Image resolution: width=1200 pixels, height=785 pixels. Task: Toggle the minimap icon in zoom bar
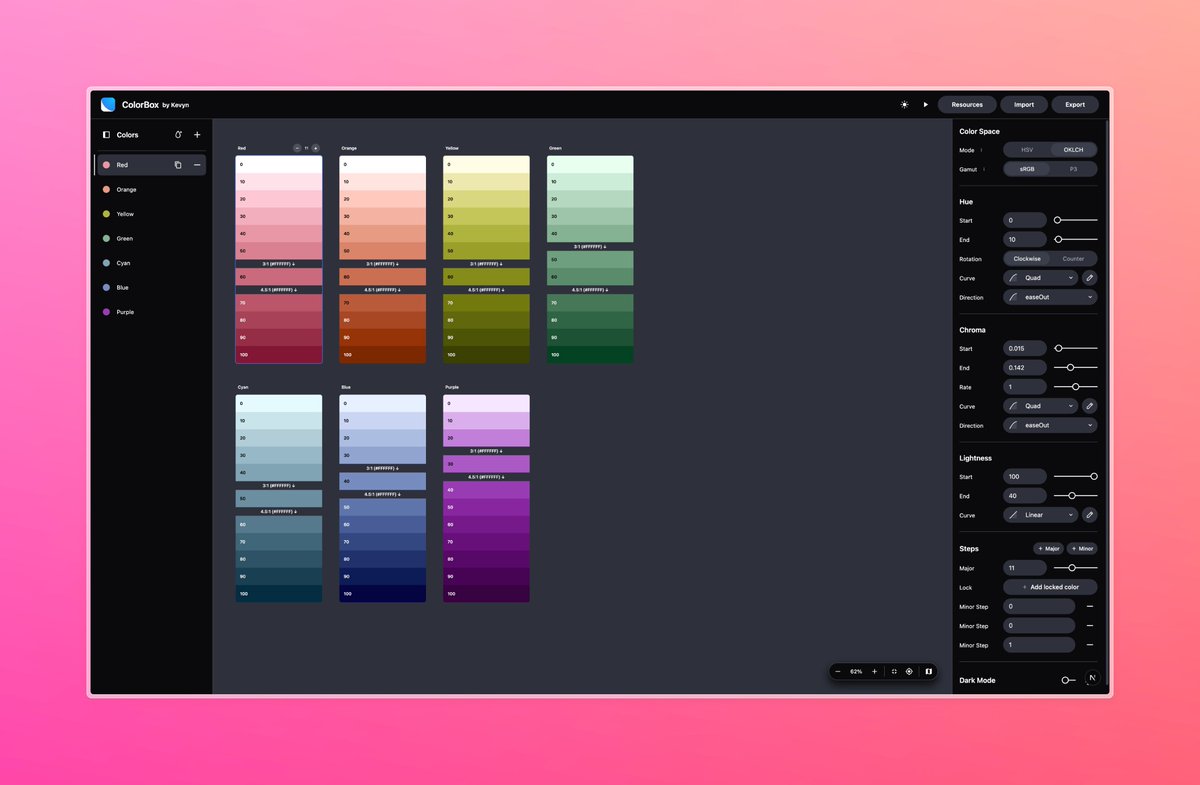pyautogui.click(x=928, y=671)
